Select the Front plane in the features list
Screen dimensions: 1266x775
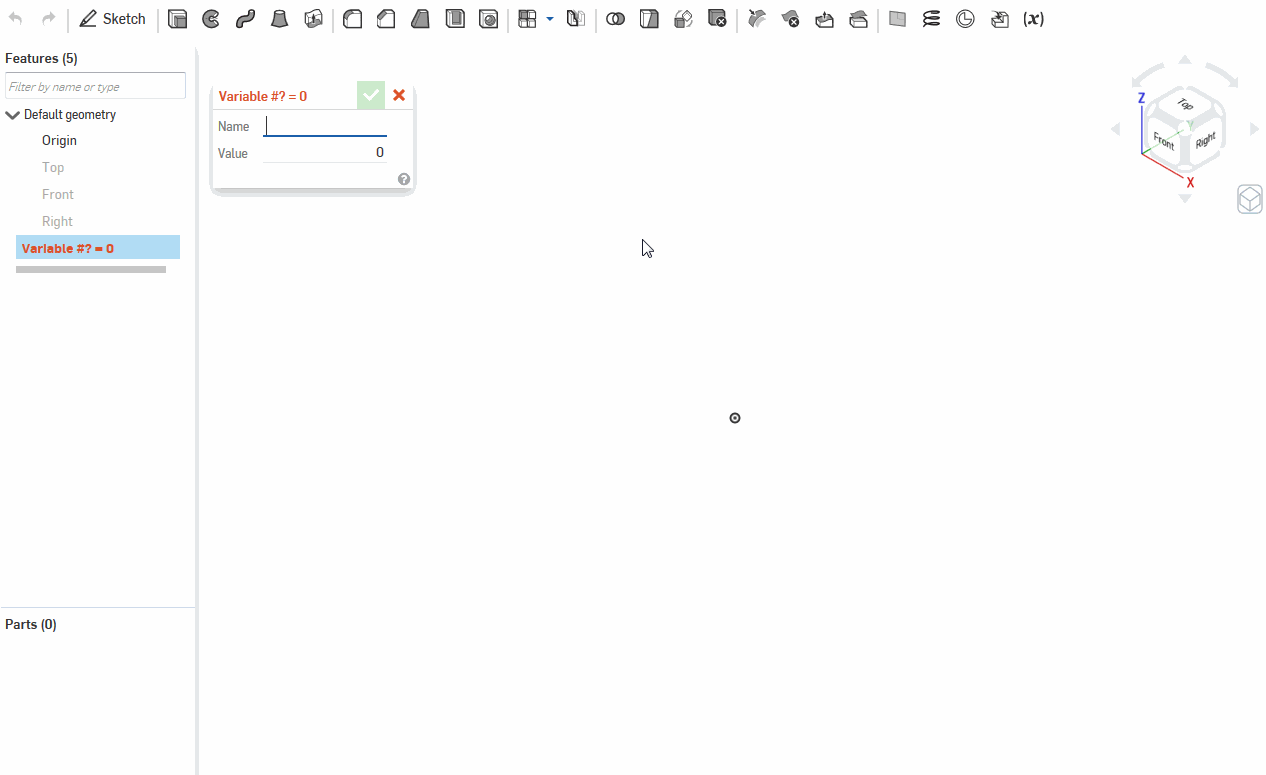57,193
